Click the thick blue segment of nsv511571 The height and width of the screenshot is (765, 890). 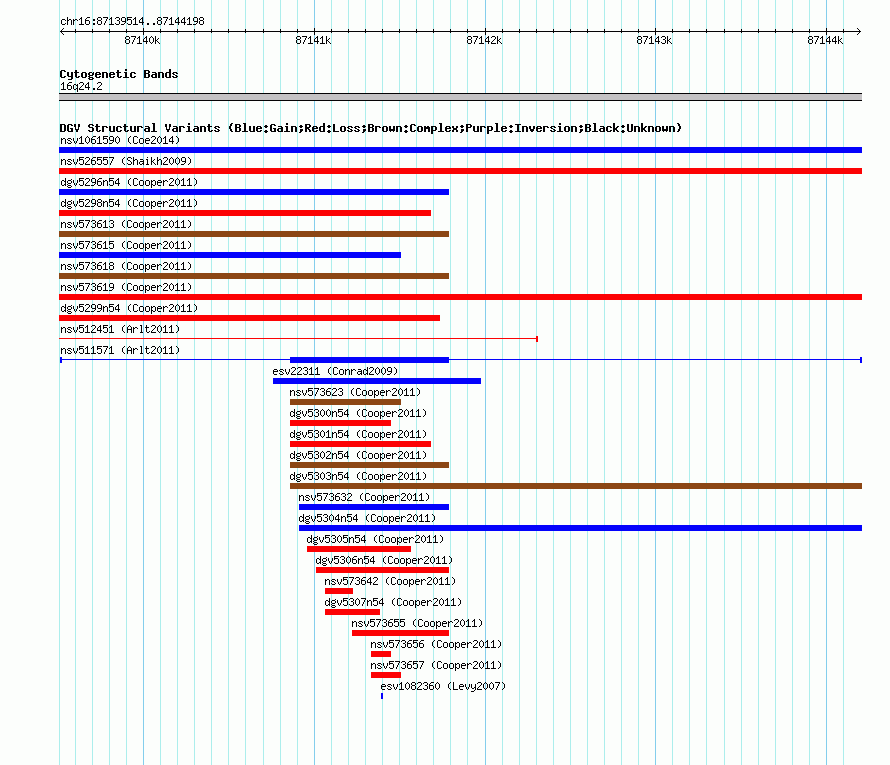point(370,360)
